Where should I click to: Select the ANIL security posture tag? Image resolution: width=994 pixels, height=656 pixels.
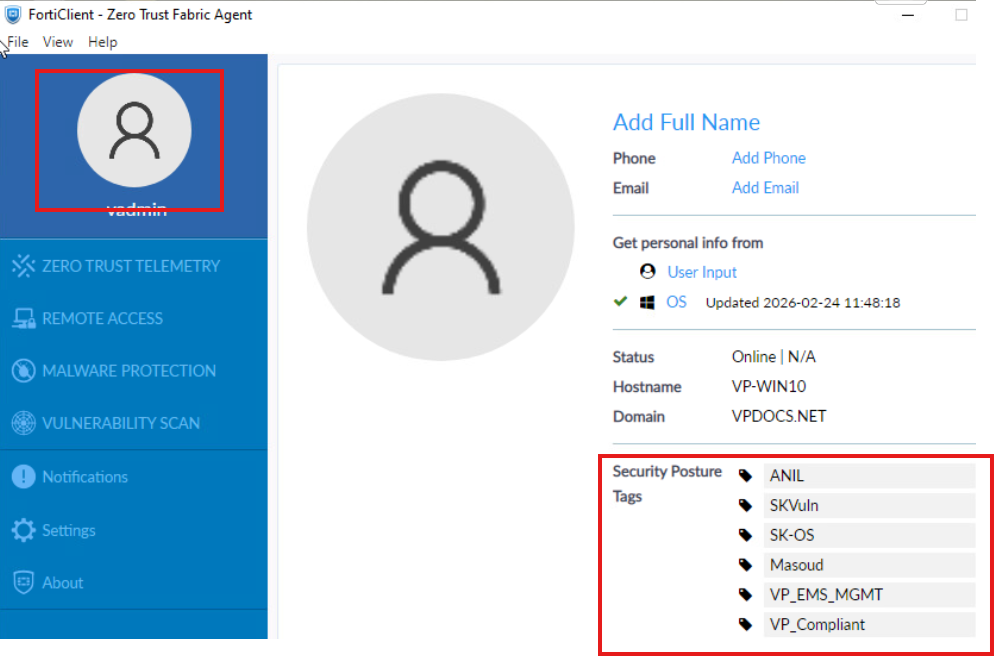tap(869, 476)
